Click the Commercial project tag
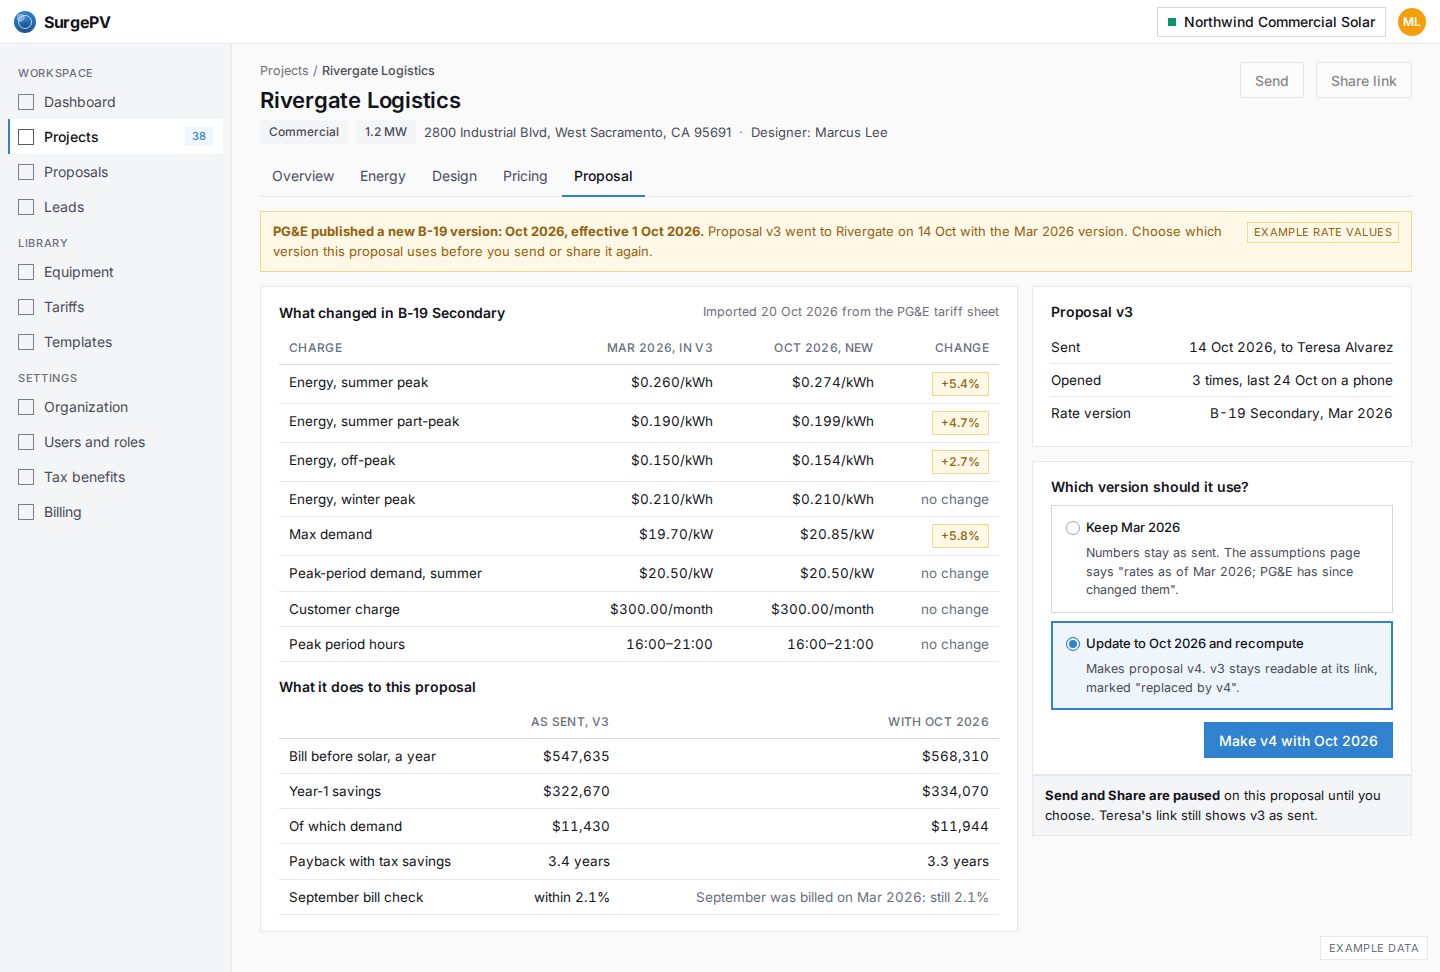The width and height of the screenshot is (1440, 972). [304, 132]
